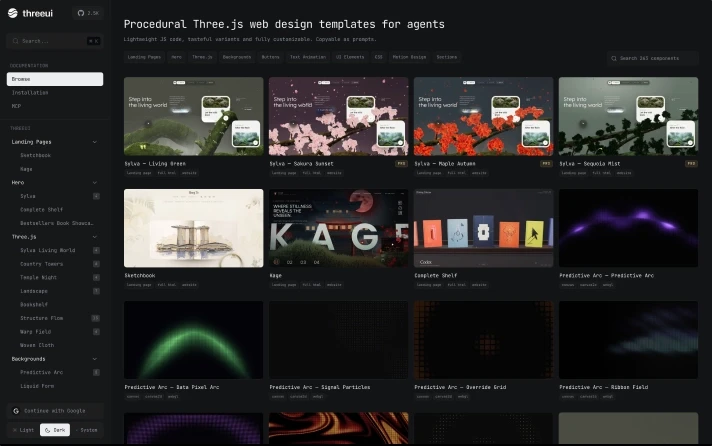
Task: Click the Predictive Arc – Signal Particles title
Action: [x=320, y=387]
